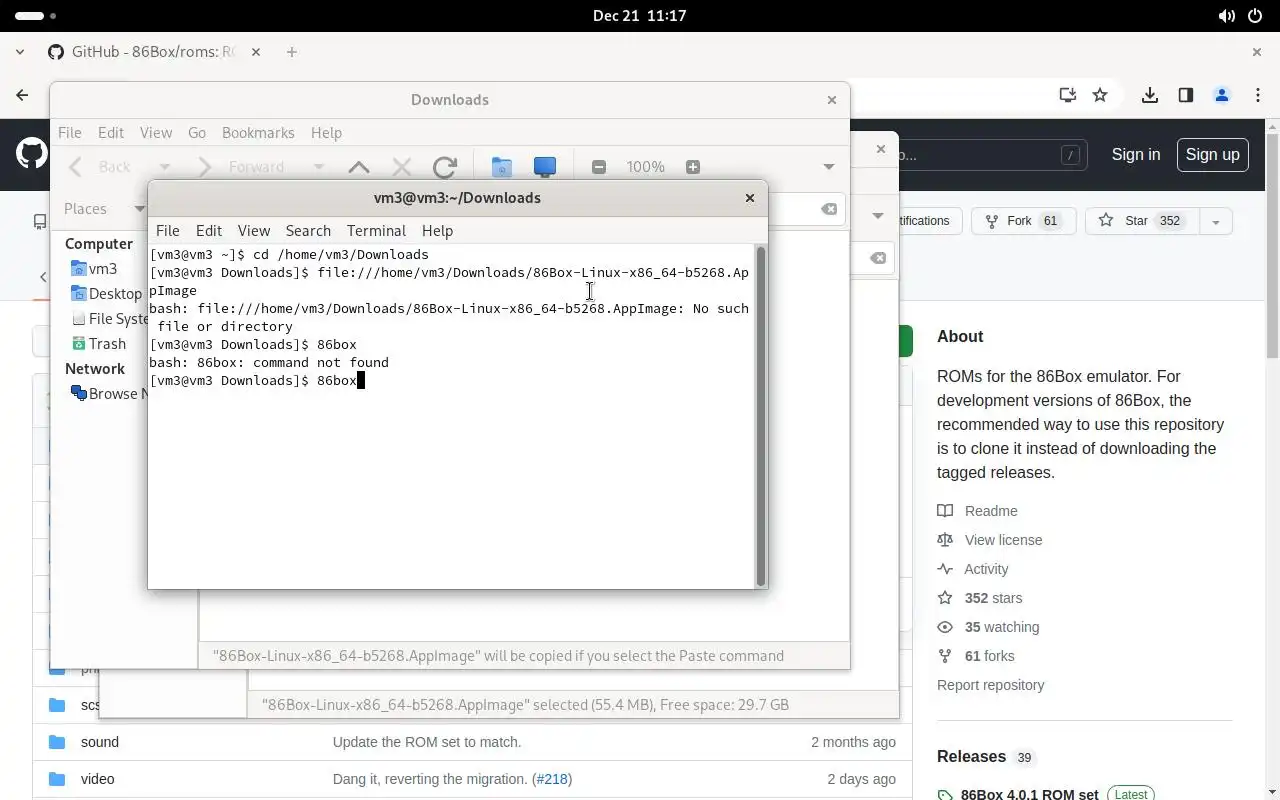Toggle the browser side panel icon

click(x=1186, y=95)
